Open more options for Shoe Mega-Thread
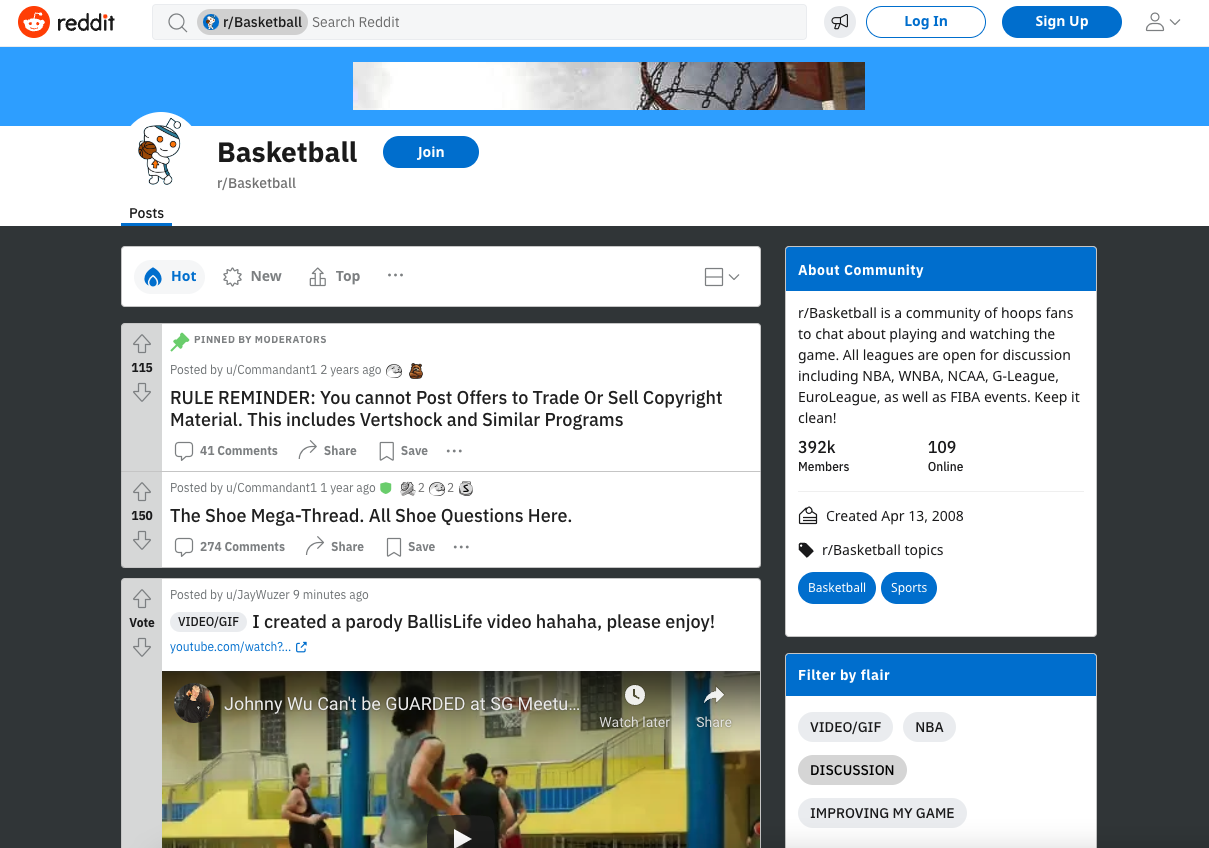The height and width of the screenshot is (848, 1209). click(x=461, y=547)
